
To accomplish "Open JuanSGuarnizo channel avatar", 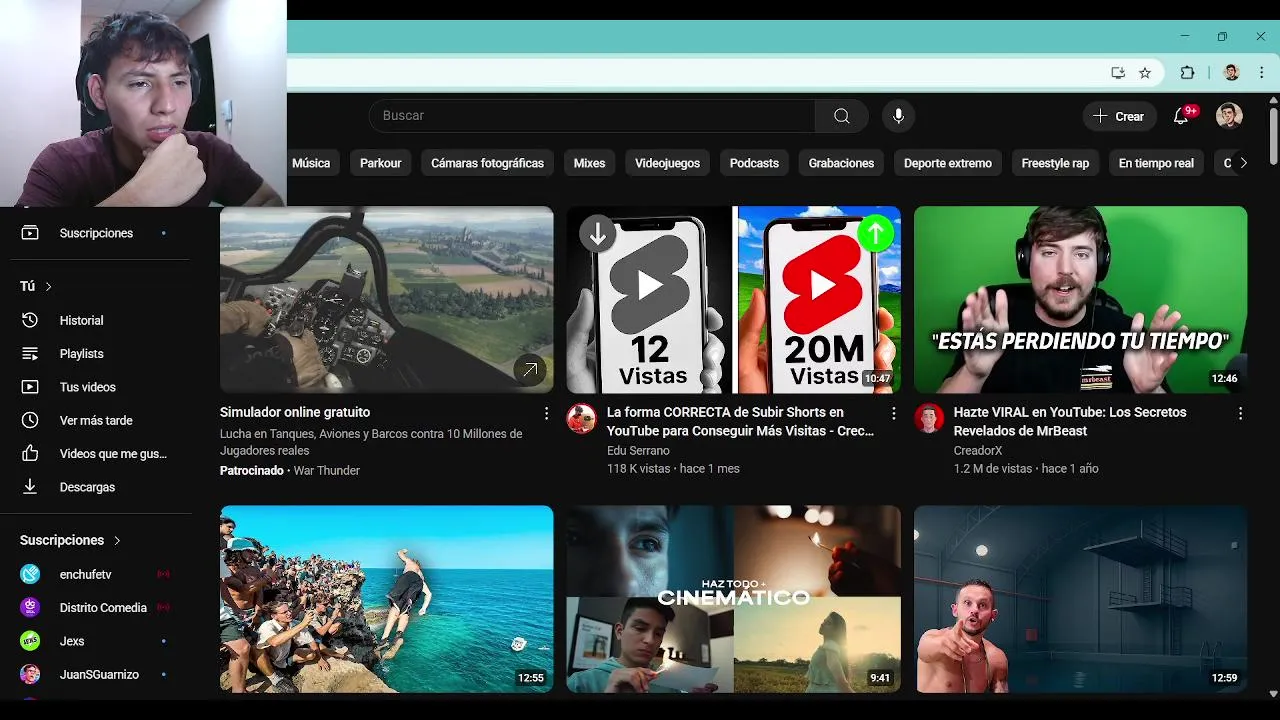I will (x=30, y=675).
